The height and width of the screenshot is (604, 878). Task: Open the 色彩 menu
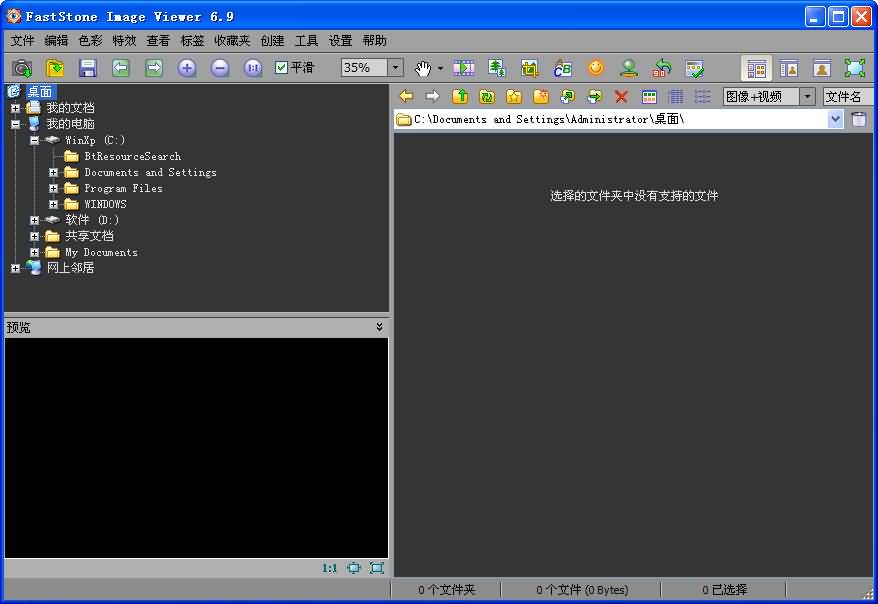(90, 40)
